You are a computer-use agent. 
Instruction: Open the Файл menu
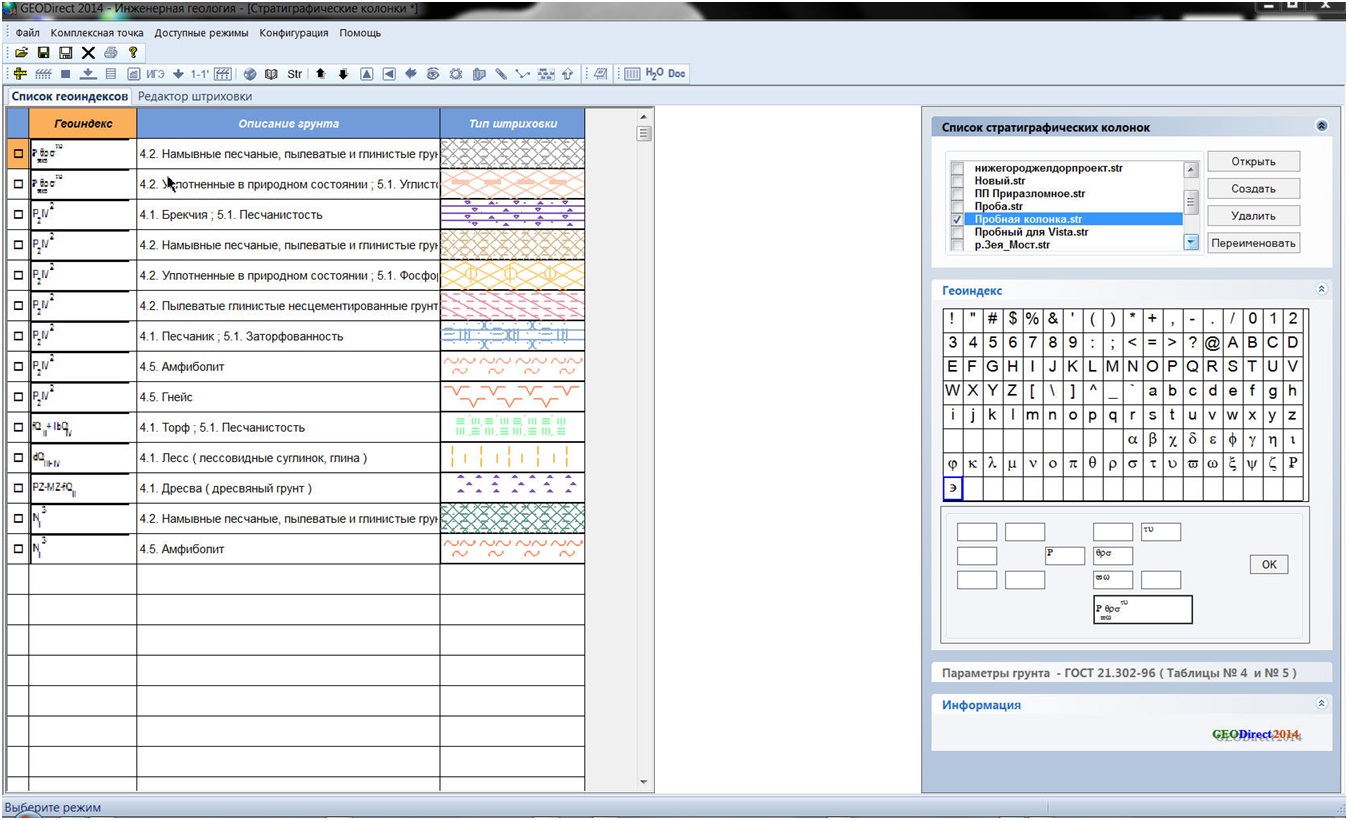click(28, 33)
